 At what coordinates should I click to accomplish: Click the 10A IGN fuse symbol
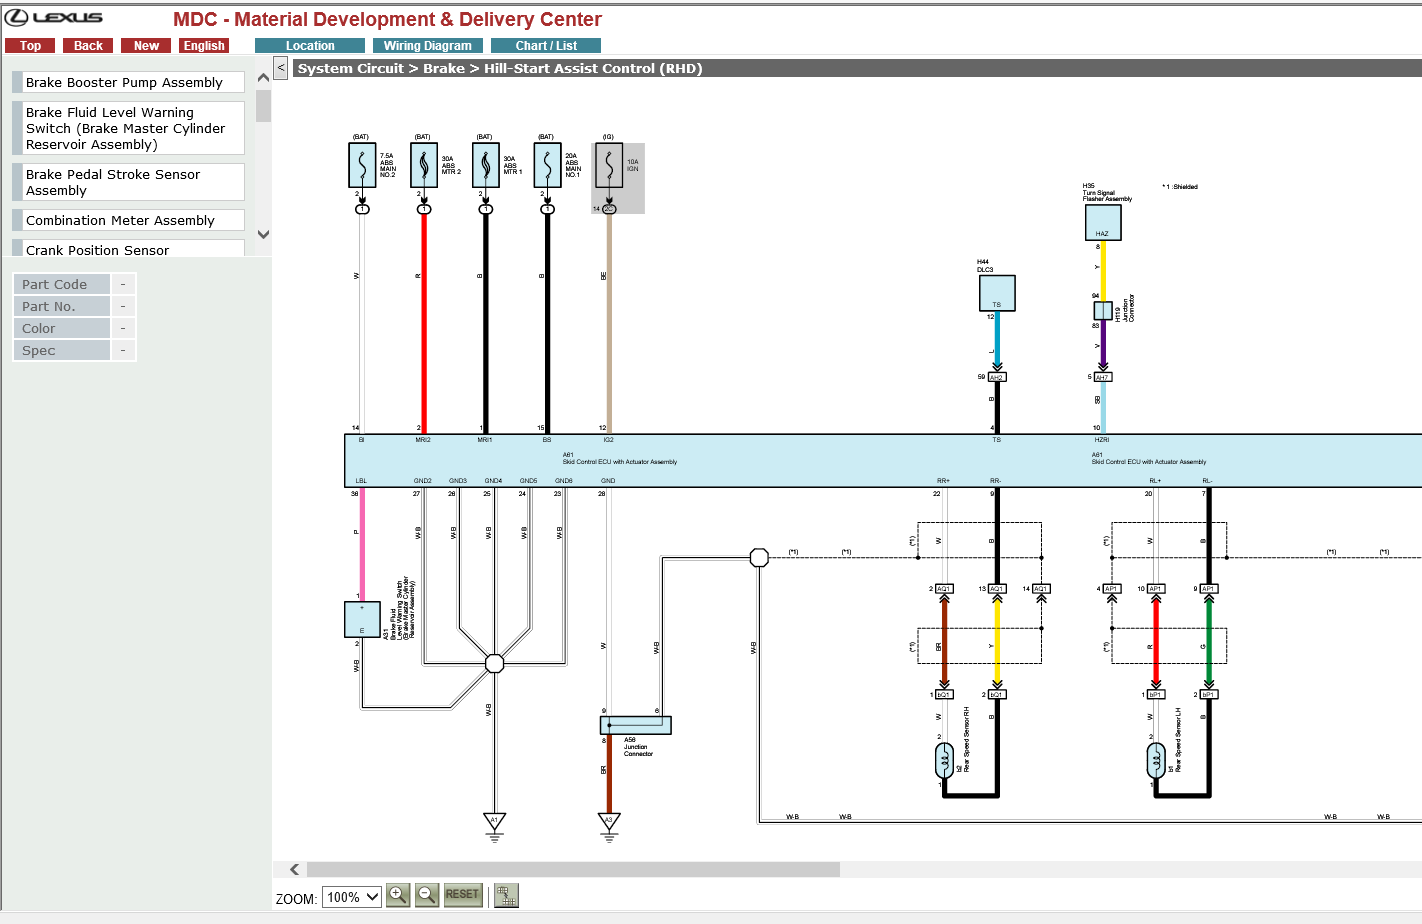[609, 165]
